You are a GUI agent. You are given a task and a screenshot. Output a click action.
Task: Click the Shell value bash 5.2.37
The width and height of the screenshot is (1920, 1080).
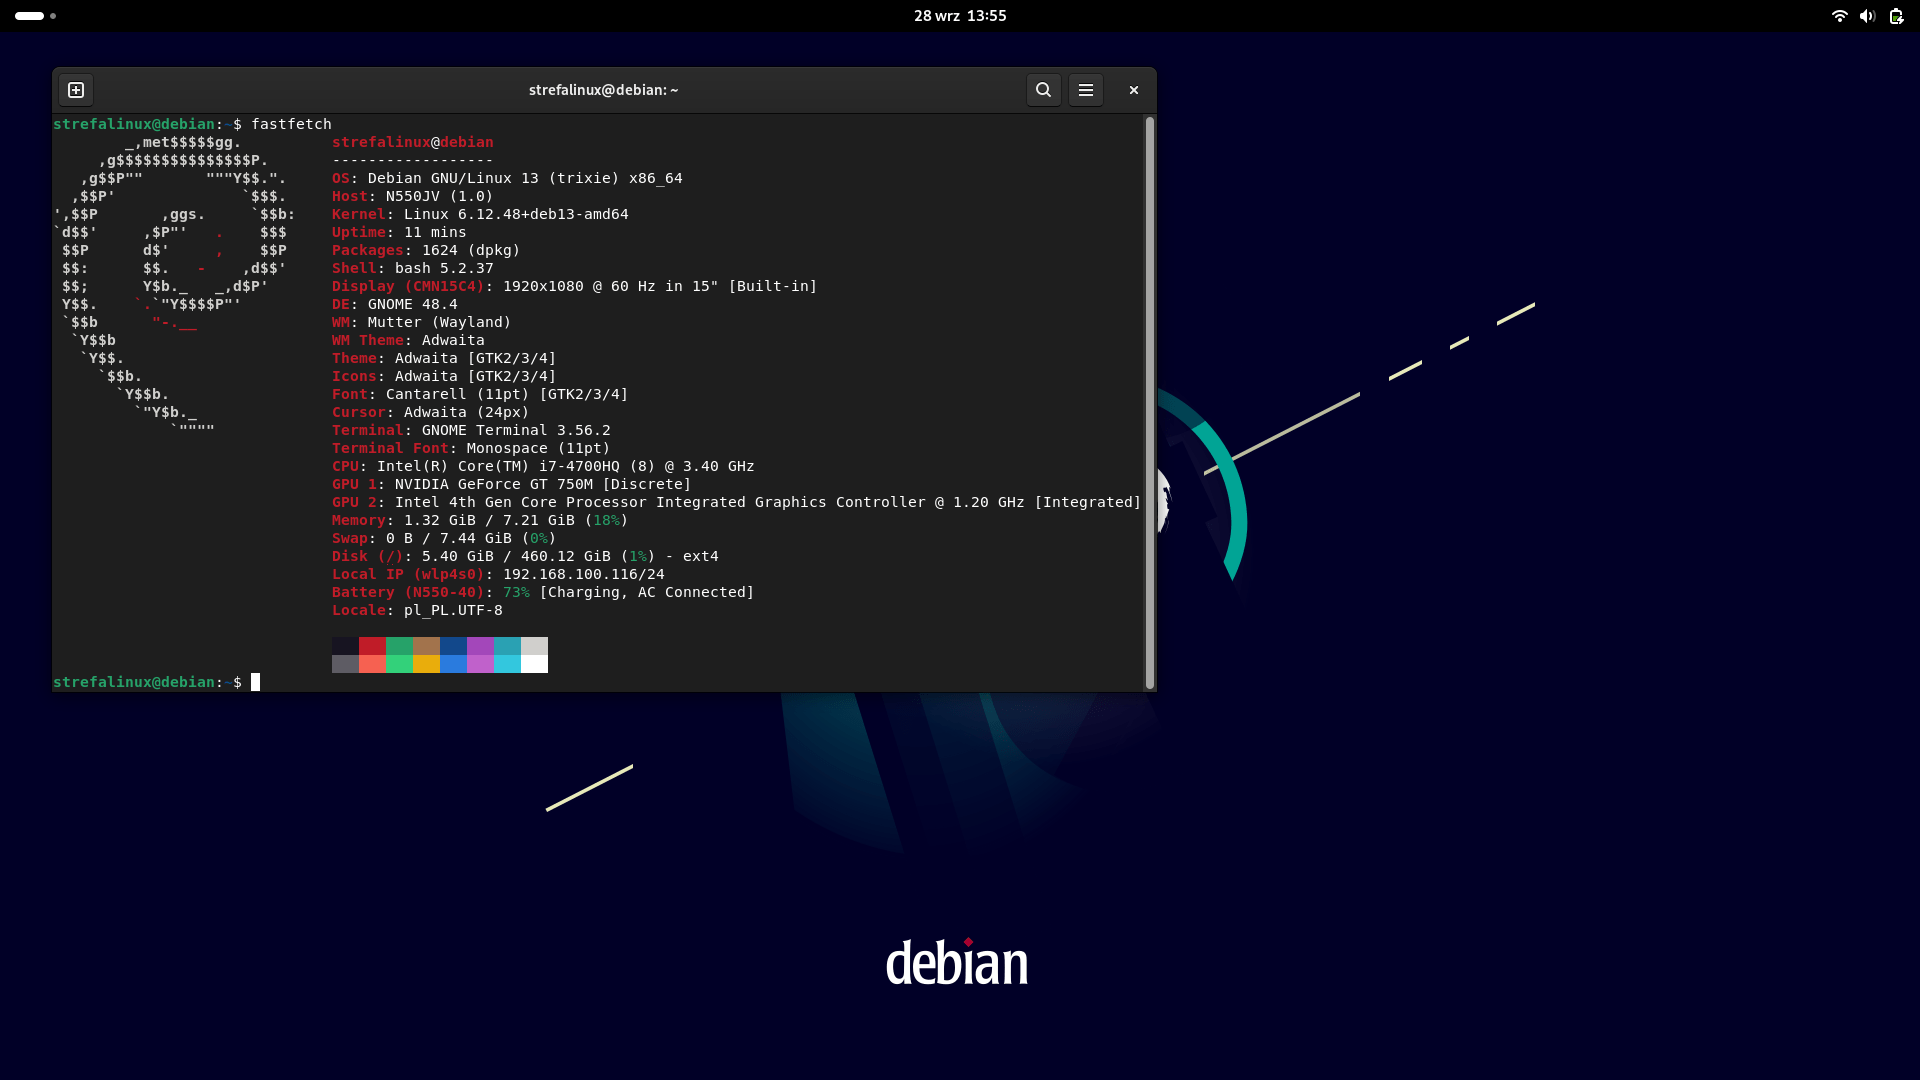pyautogui.click(x=444, y=268)
